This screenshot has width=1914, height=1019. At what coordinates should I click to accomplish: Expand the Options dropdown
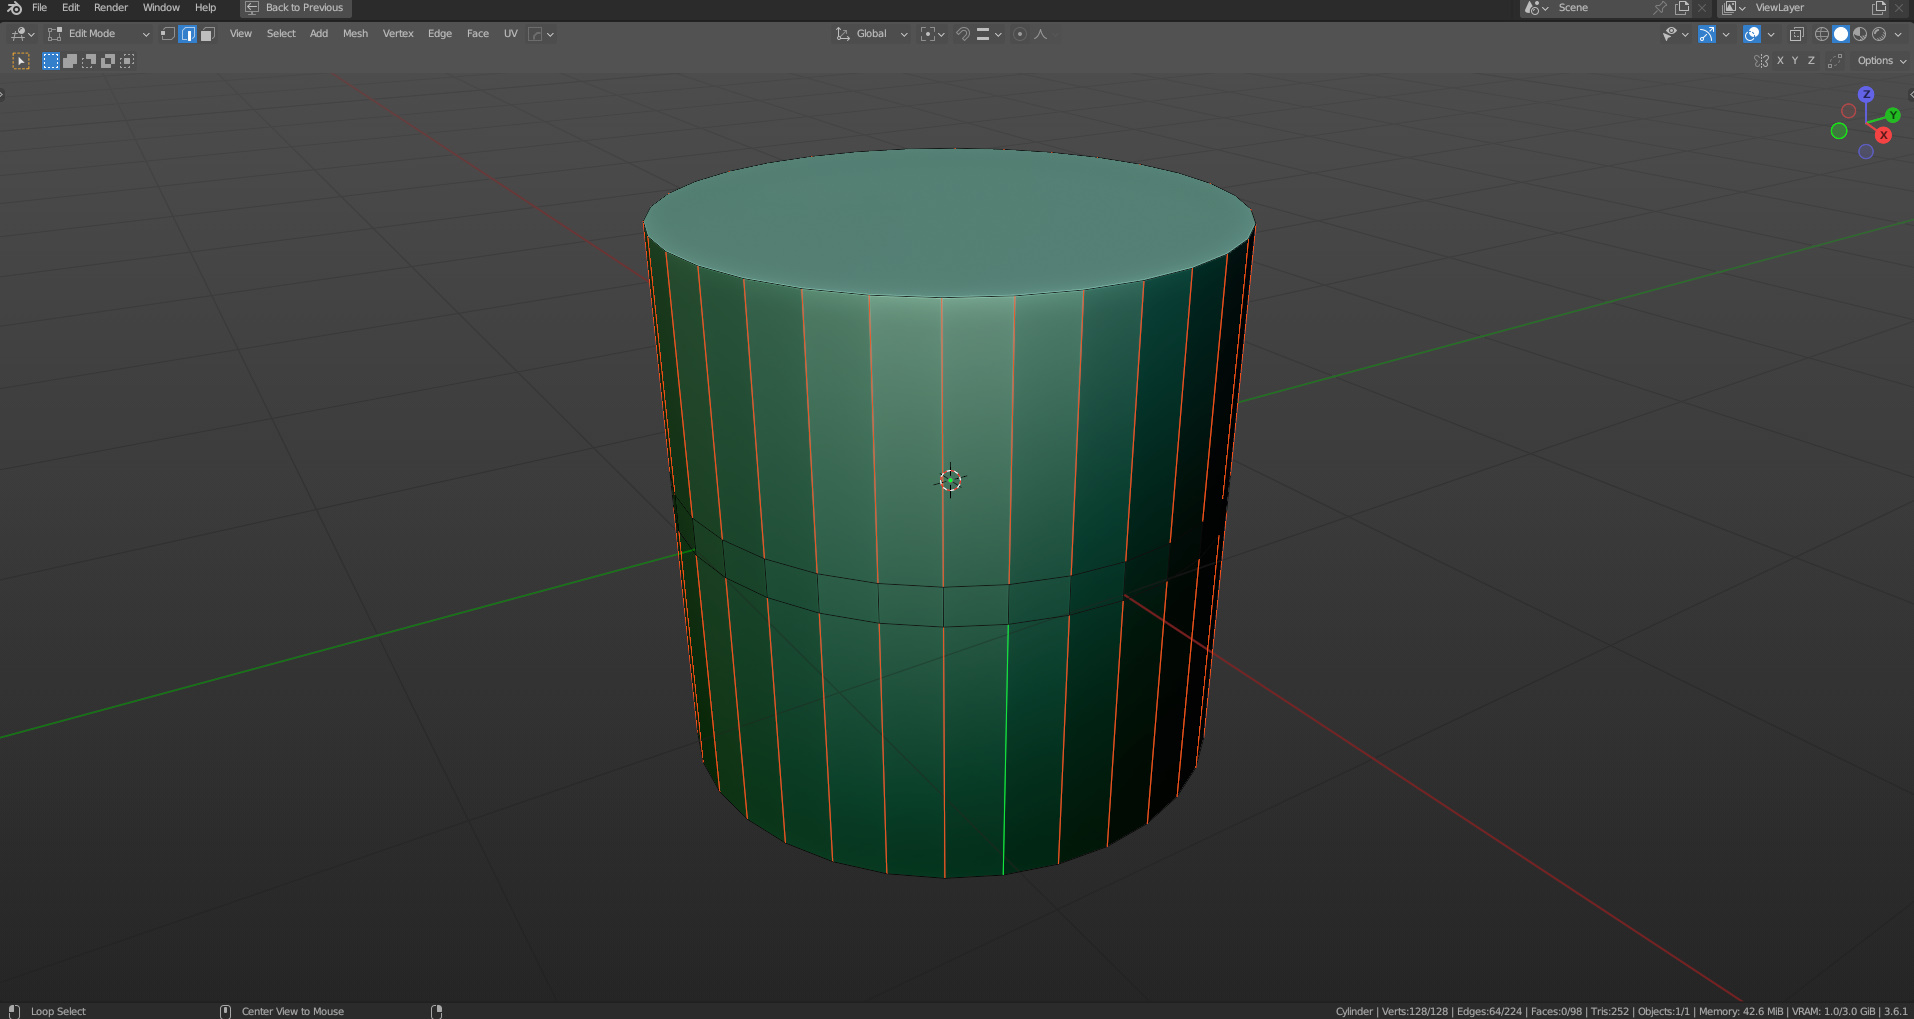pyautogui.click(x=1881, y=61)
